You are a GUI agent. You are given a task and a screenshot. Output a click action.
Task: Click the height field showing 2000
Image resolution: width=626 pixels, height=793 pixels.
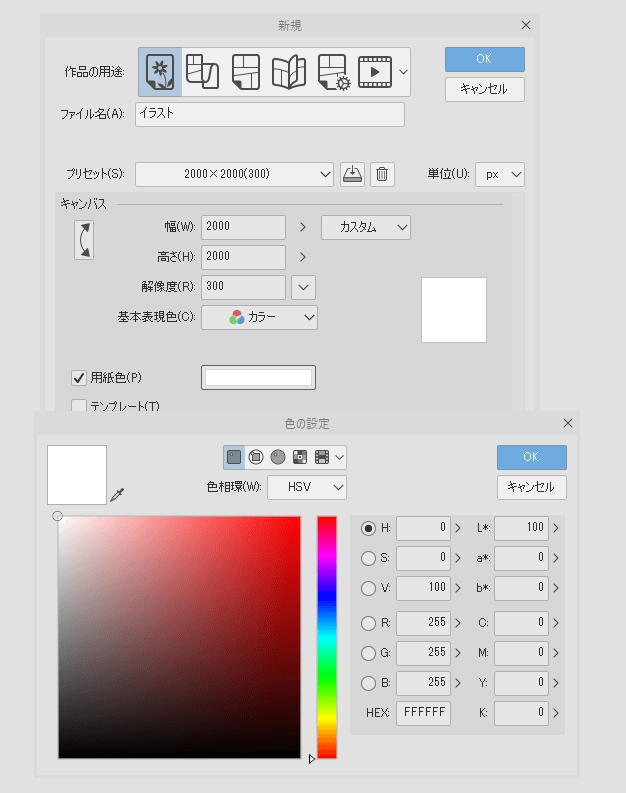(243, 257)
